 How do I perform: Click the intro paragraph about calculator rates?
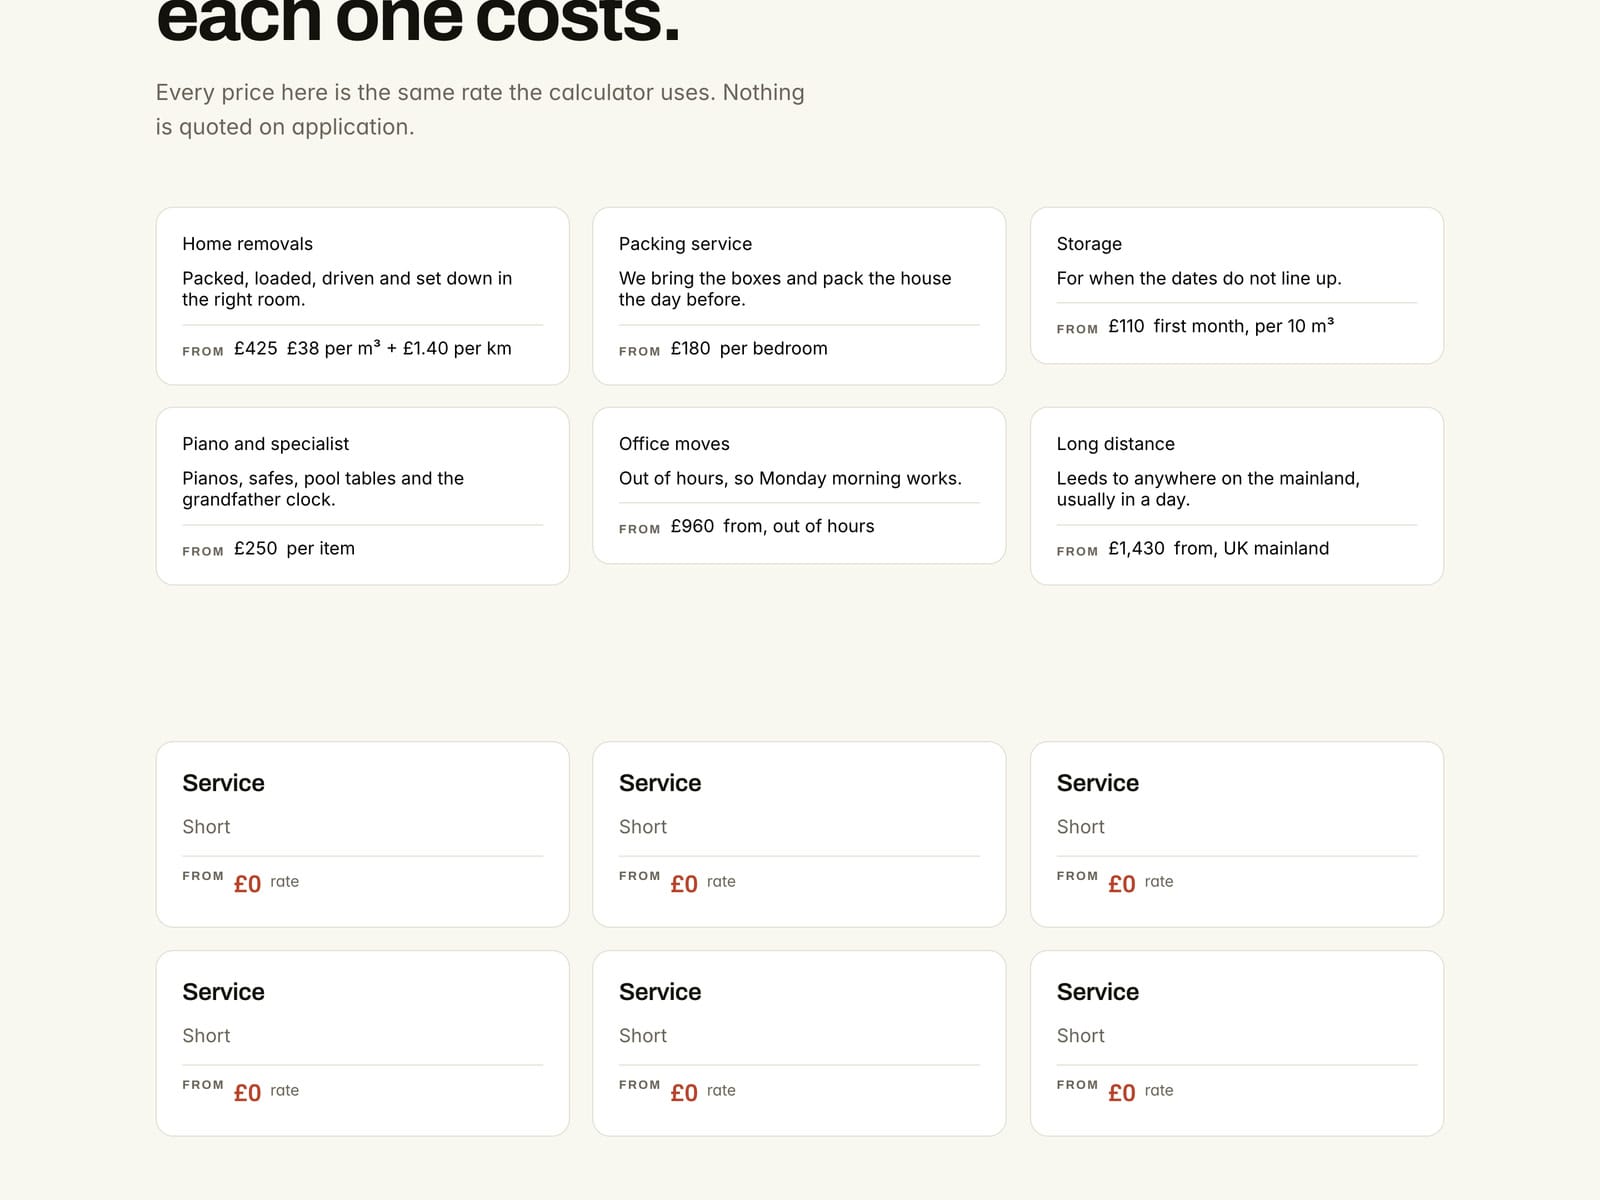(480, 109)
